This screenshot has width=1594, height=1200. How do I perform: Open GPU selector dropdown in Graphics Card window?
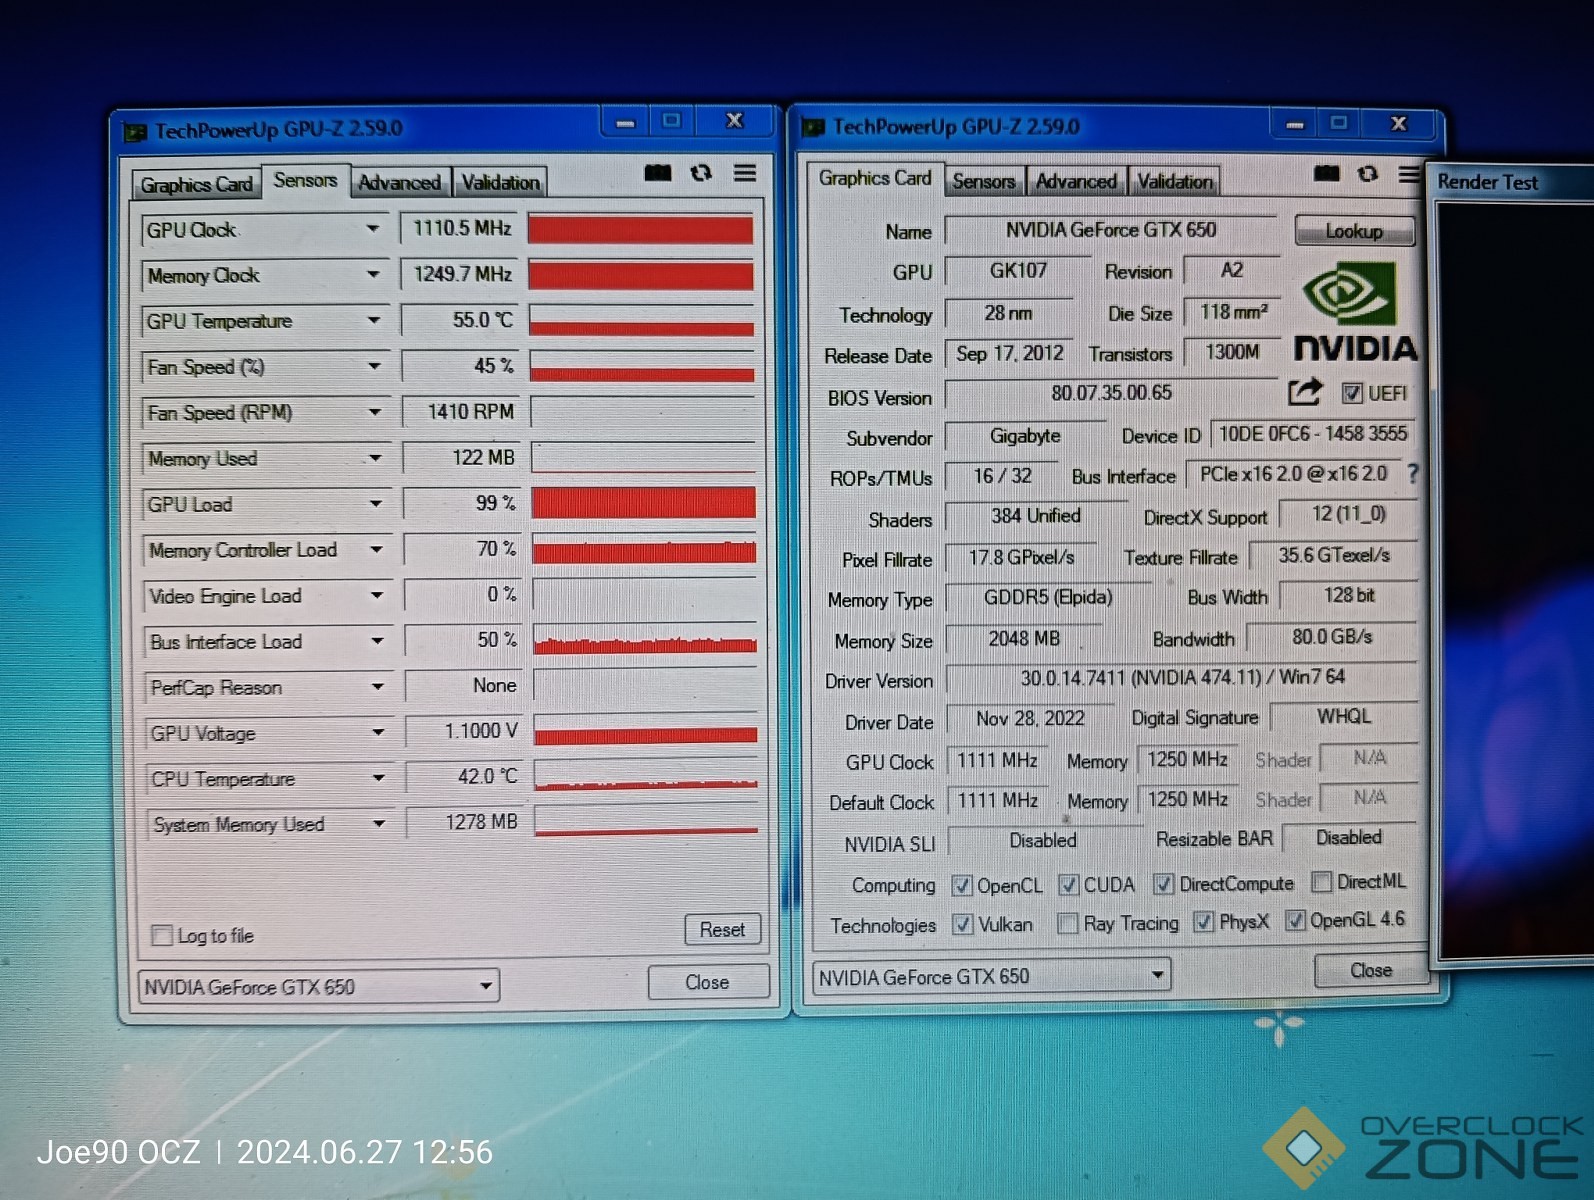coord(1158,974)
